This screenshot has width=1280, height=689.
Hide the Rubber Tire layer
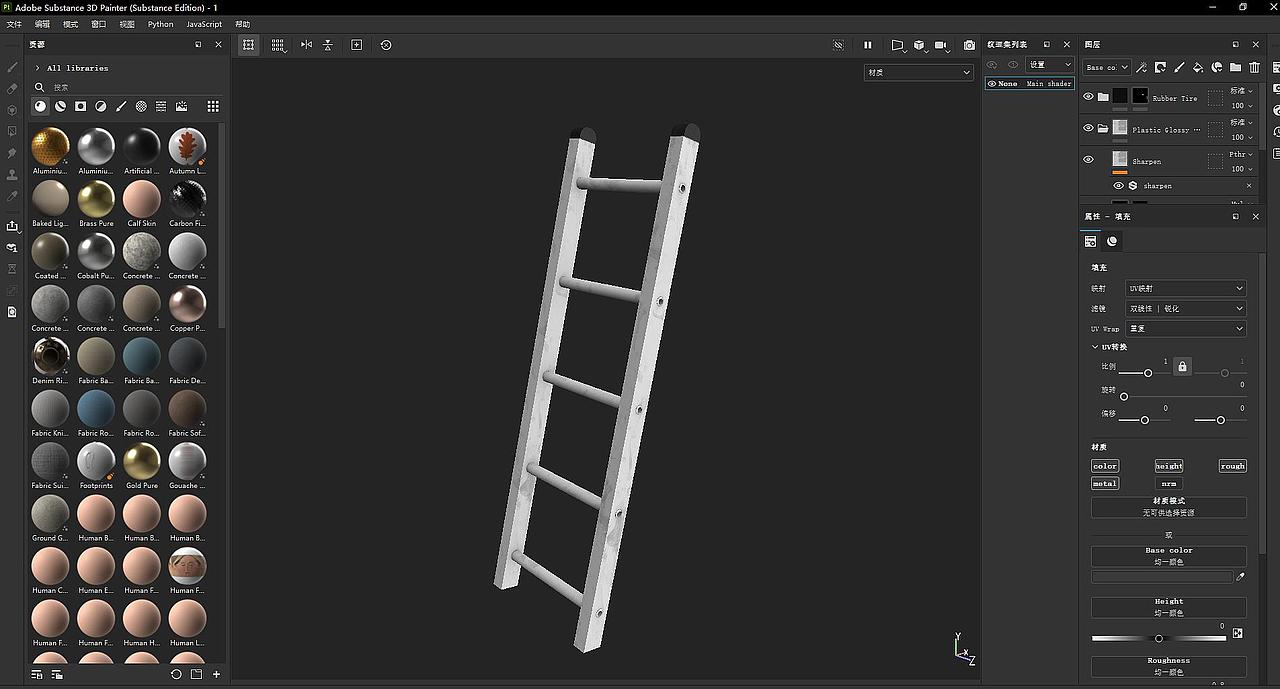1088,97
